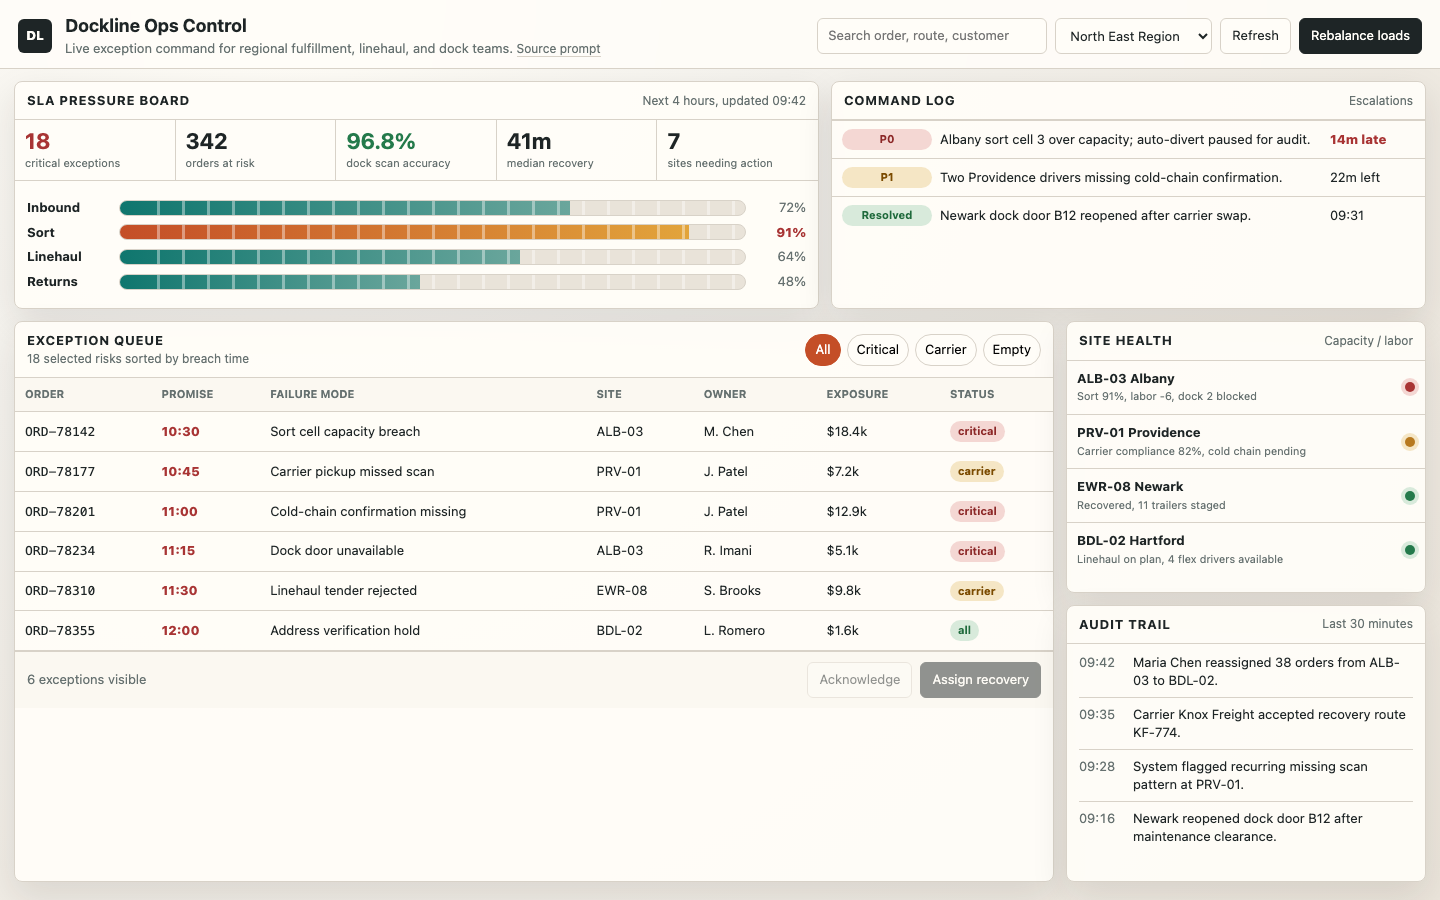
Task: Click the 09:42 Maria Chen audit entry
Action: 1246,672
